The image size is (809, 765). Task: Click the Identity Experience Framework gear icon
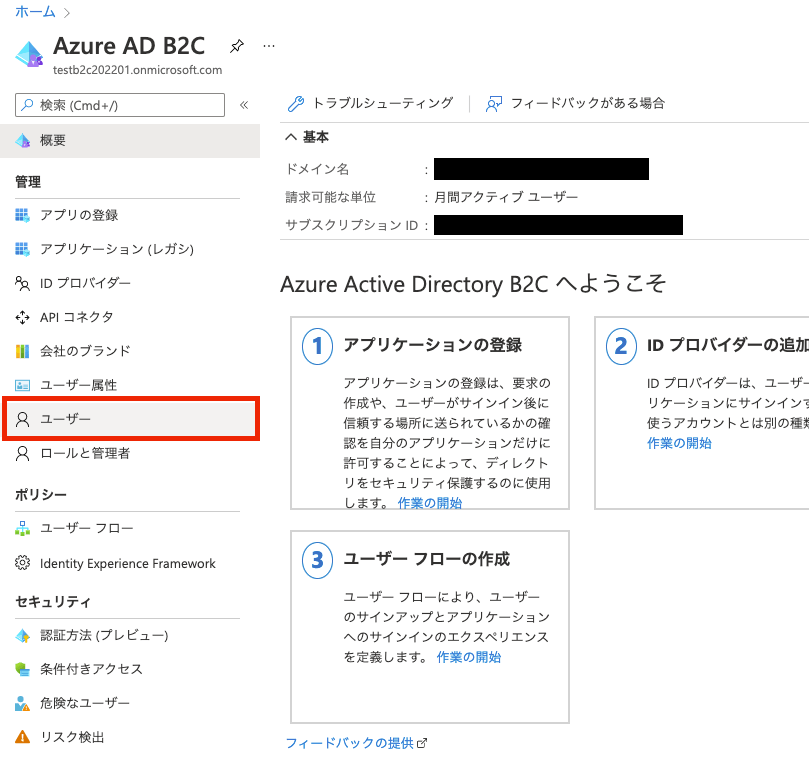(22, 563)
